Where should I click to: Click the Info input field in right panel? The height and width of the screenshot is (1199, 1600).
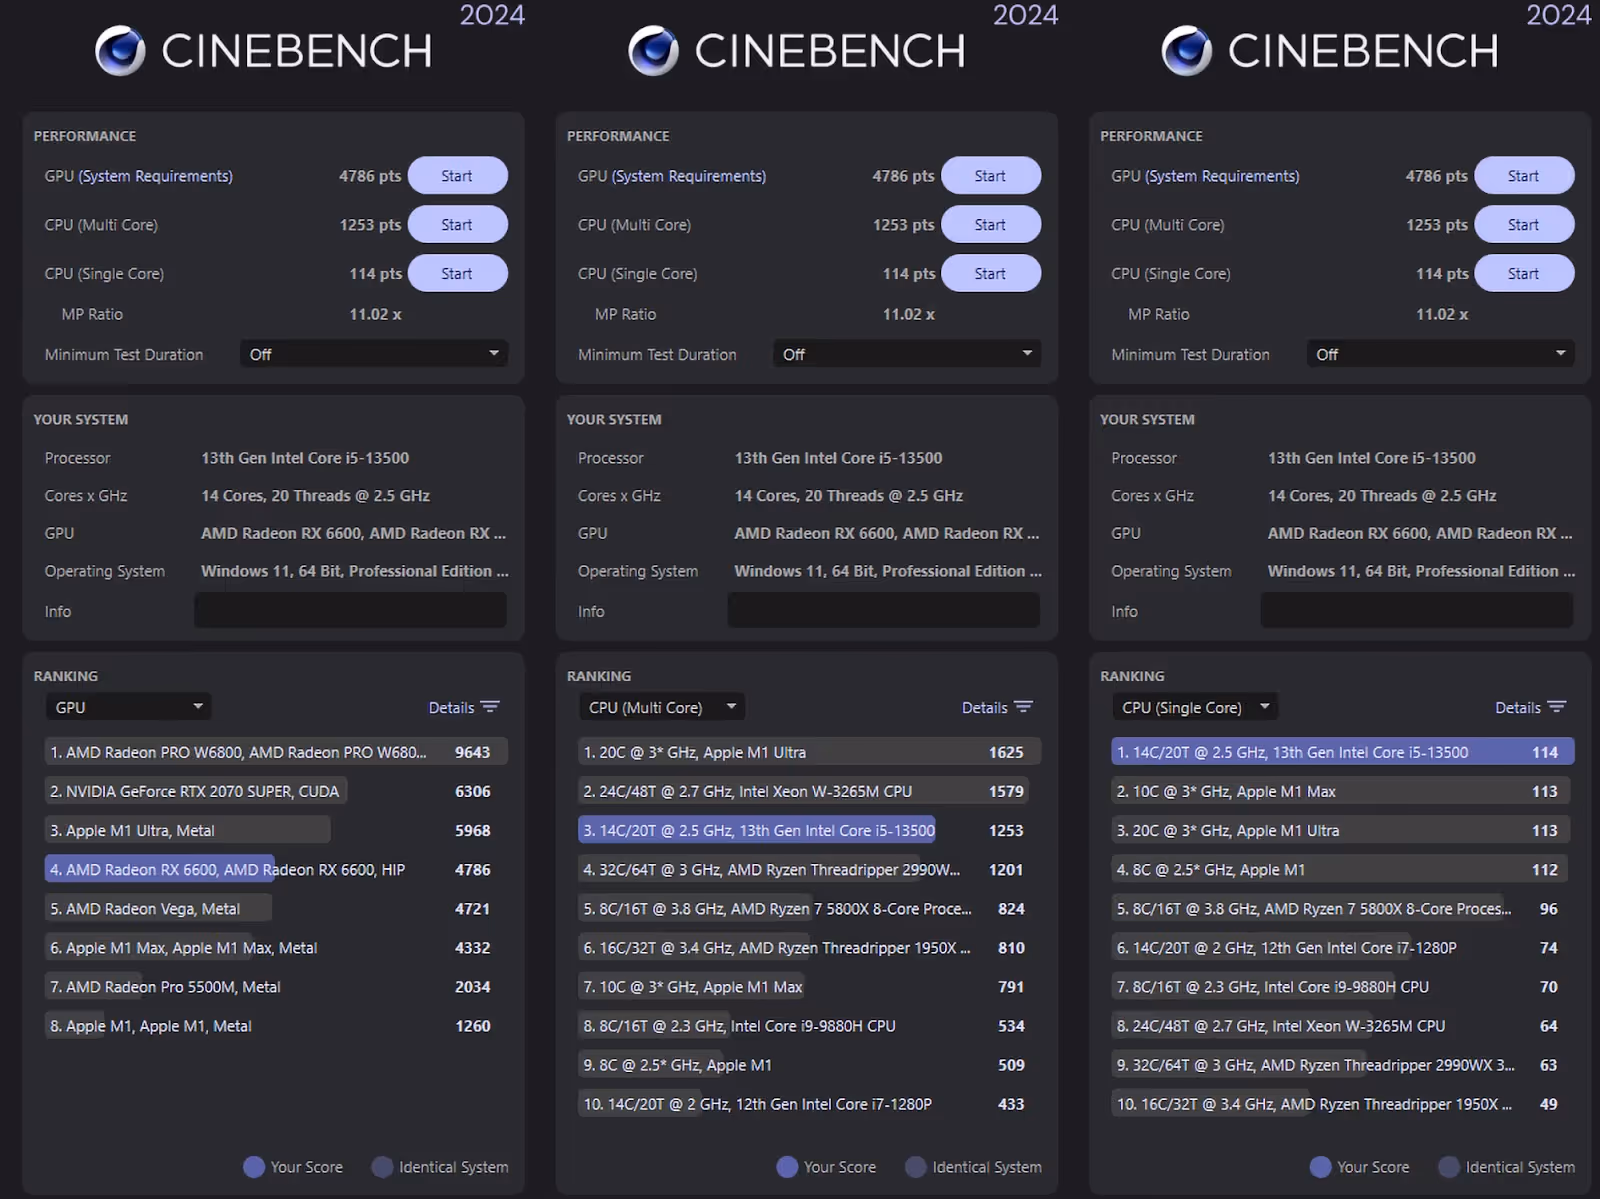pos(1417,610)
